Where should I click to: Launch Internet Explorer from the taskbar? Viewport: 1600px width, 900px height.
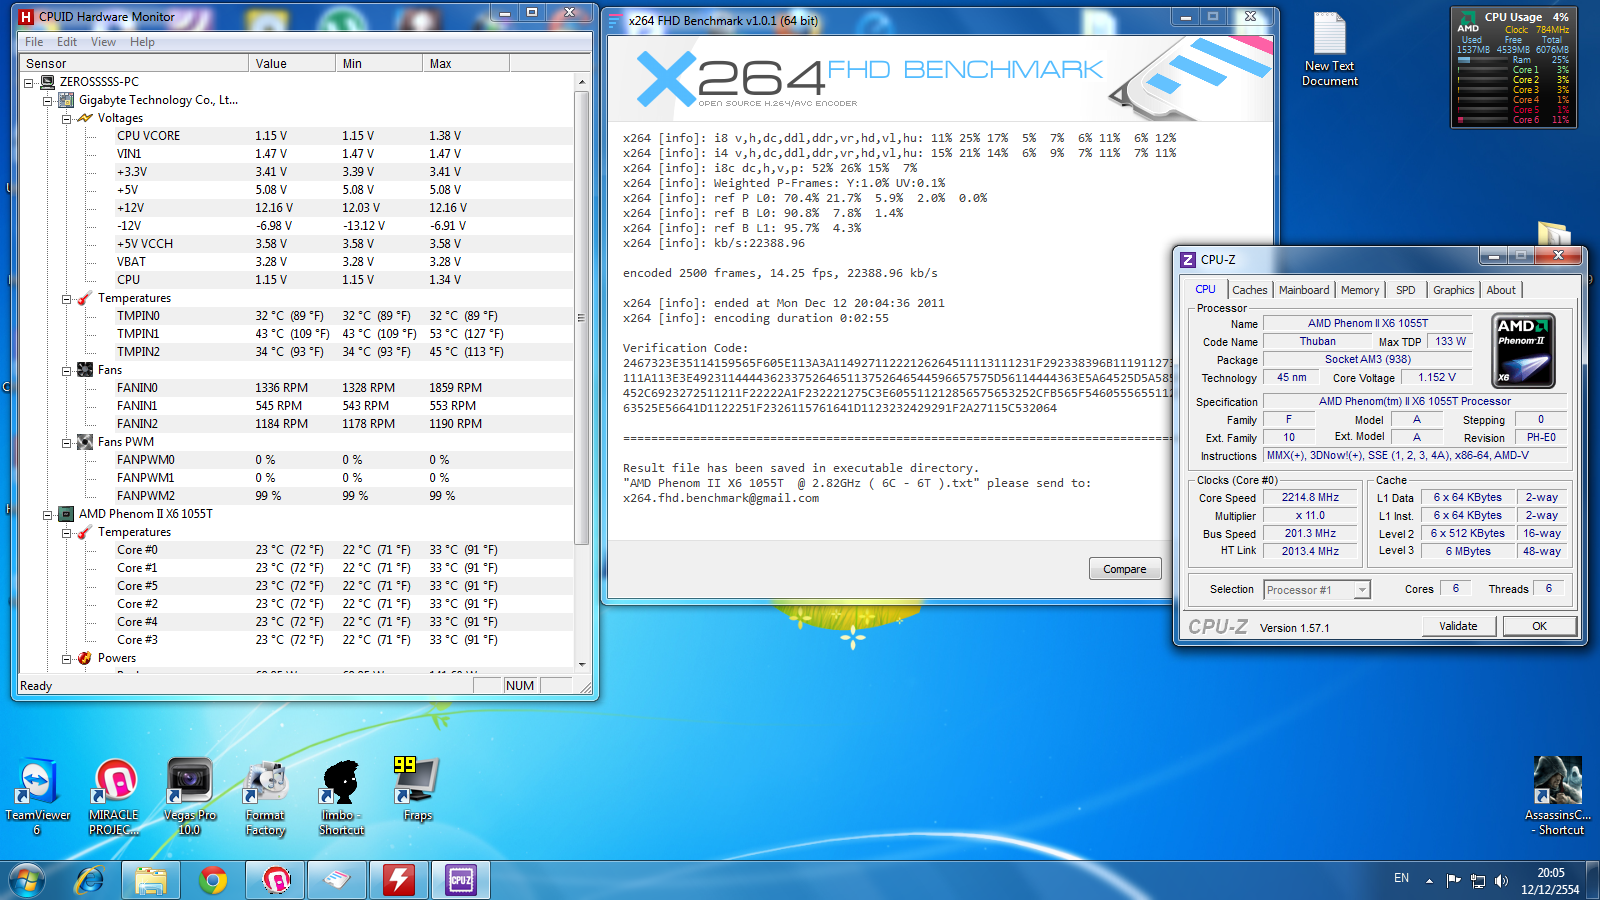tap(90, 880)
